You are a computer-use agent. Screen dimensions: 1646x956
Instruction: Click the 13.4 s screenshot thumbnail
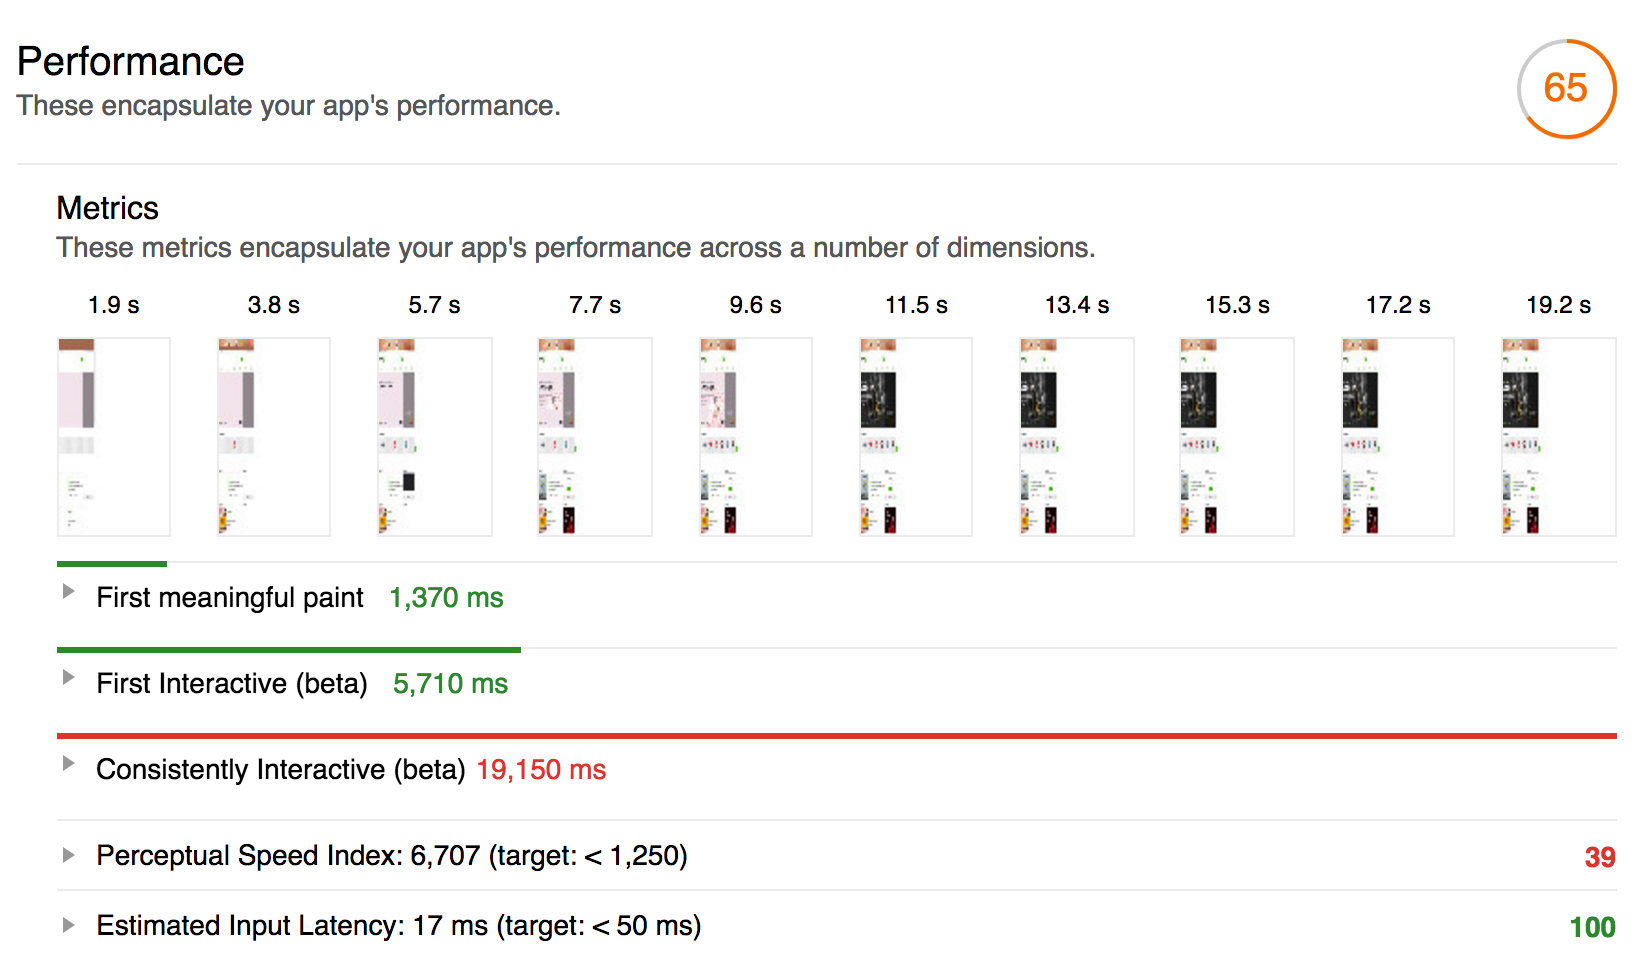[1077, 436]
